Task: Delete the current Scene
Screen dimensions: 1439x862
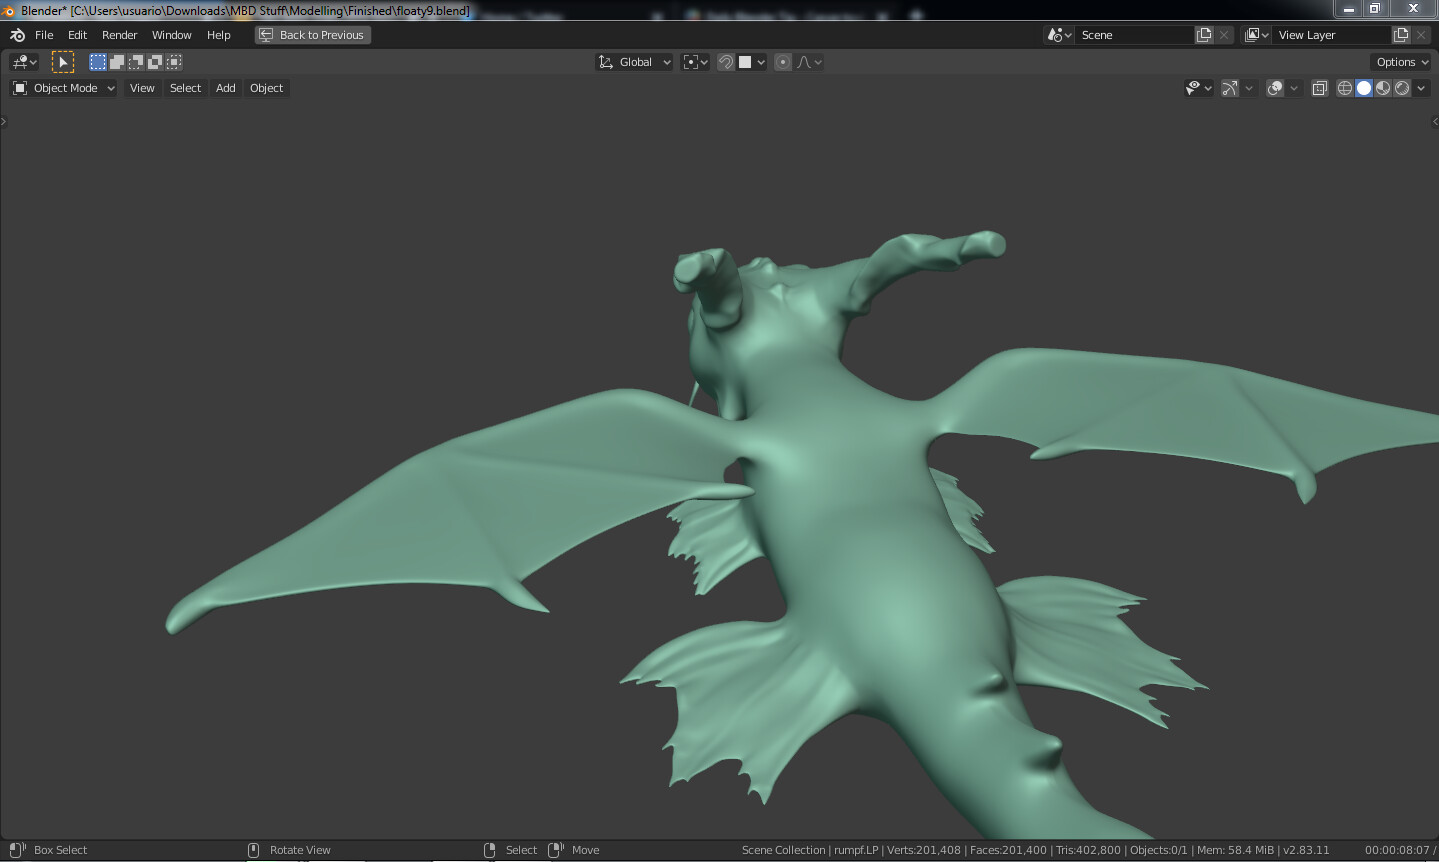Action: (1224, 35)
